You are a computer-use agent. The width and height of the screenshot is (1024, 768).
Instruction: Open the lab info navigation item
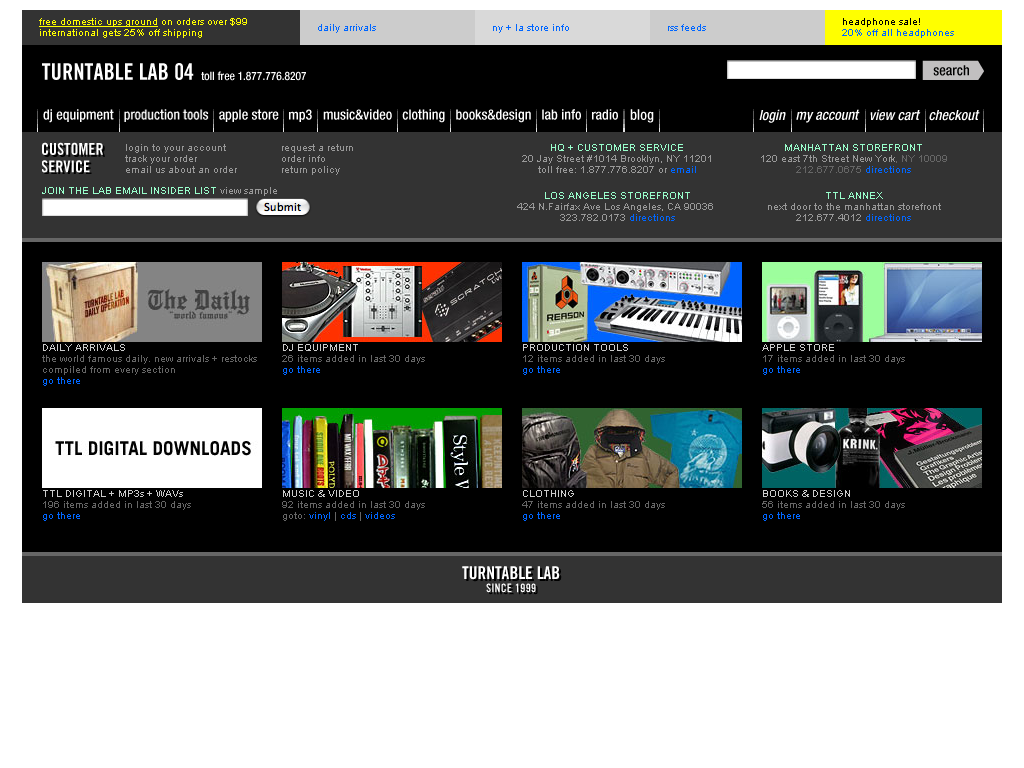tap(561, 116)
